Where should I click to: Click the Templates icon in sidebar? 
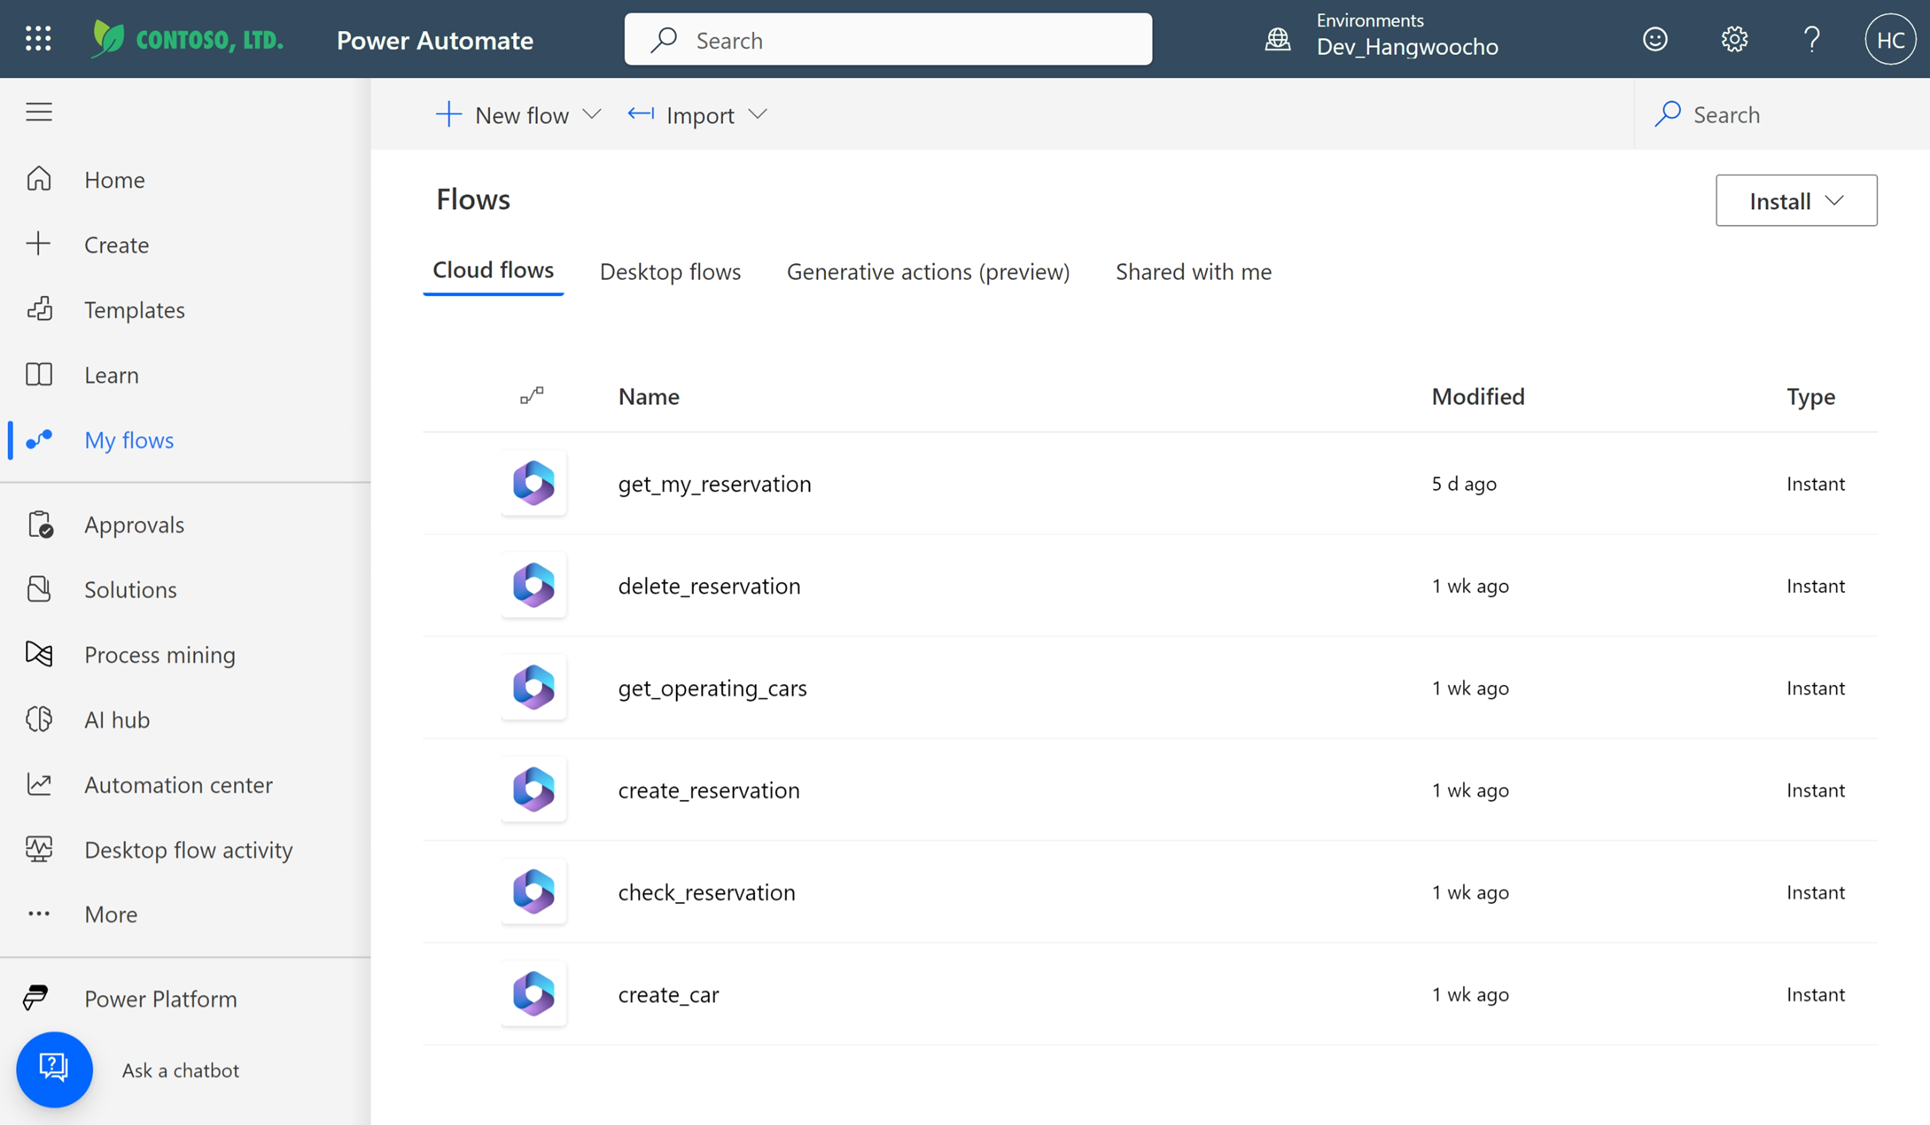click(39, 309)
